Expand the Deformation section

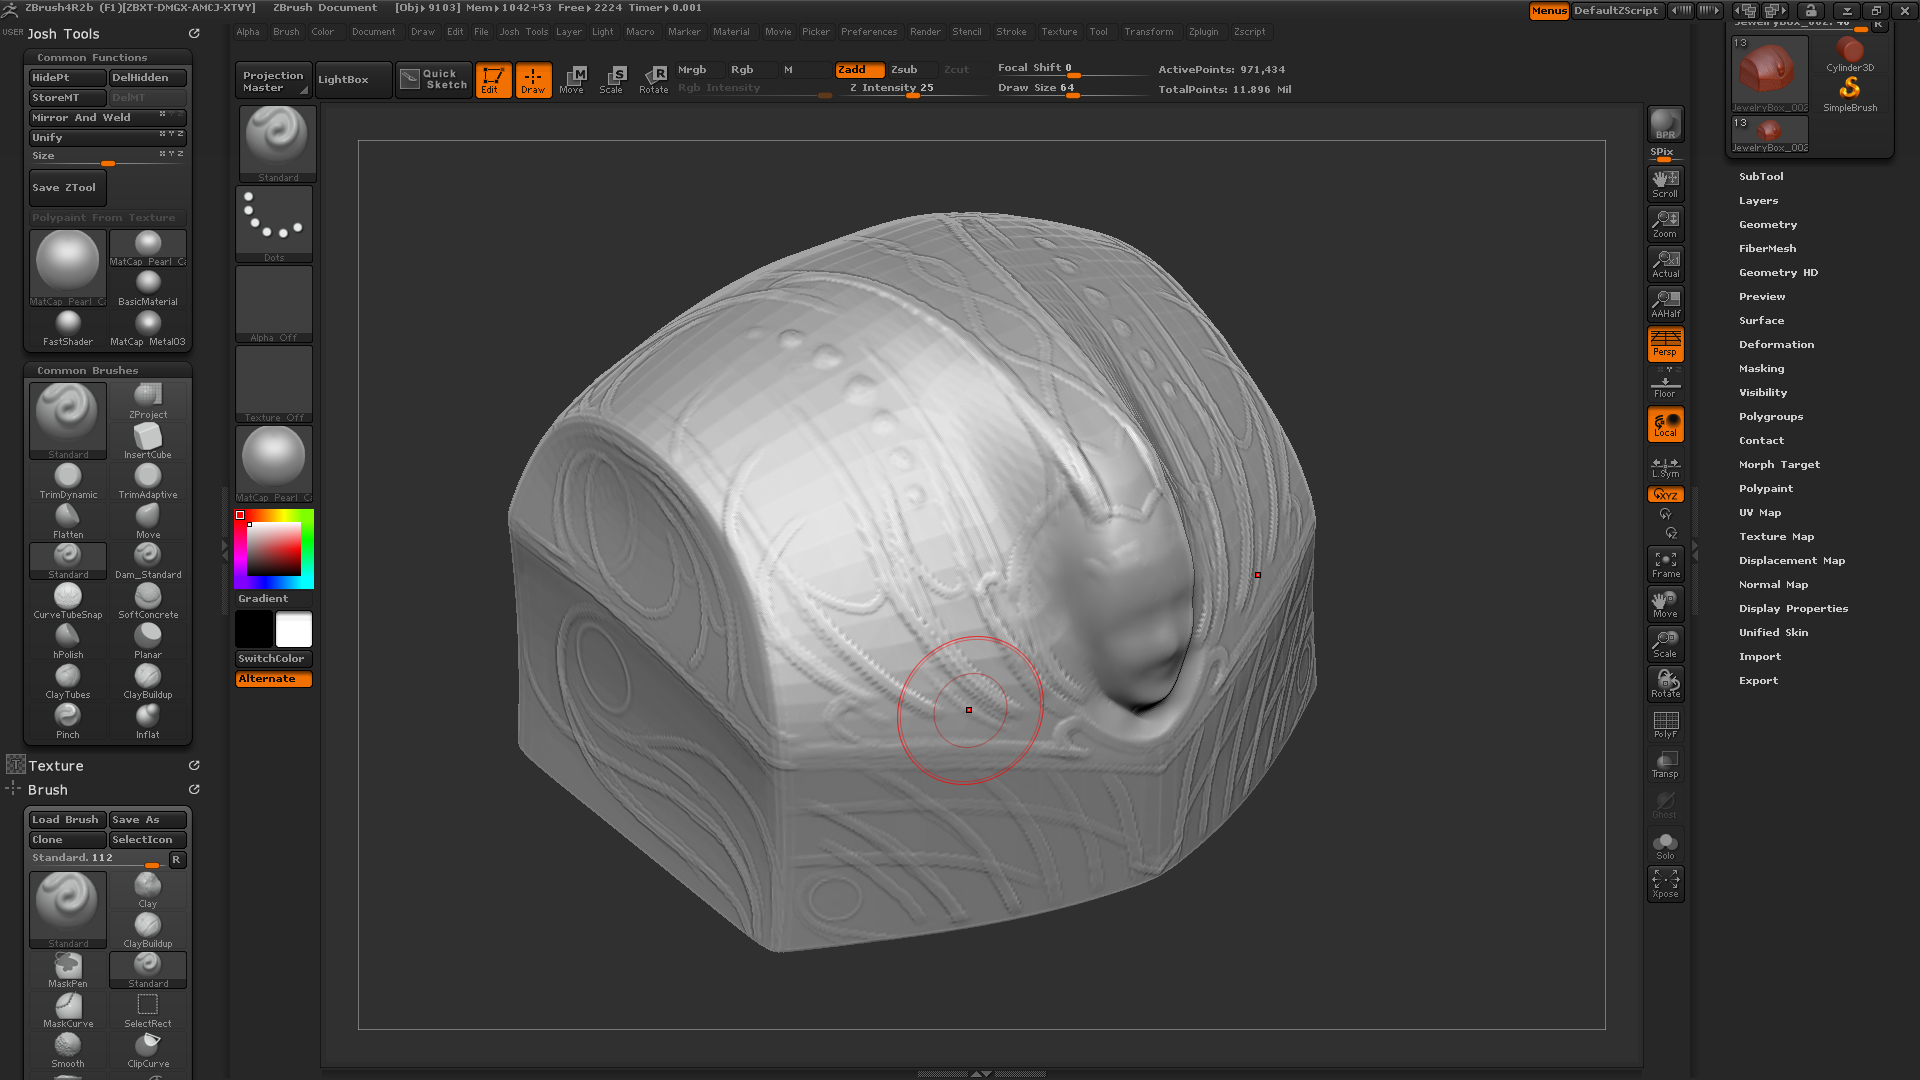click(1776, 344)
